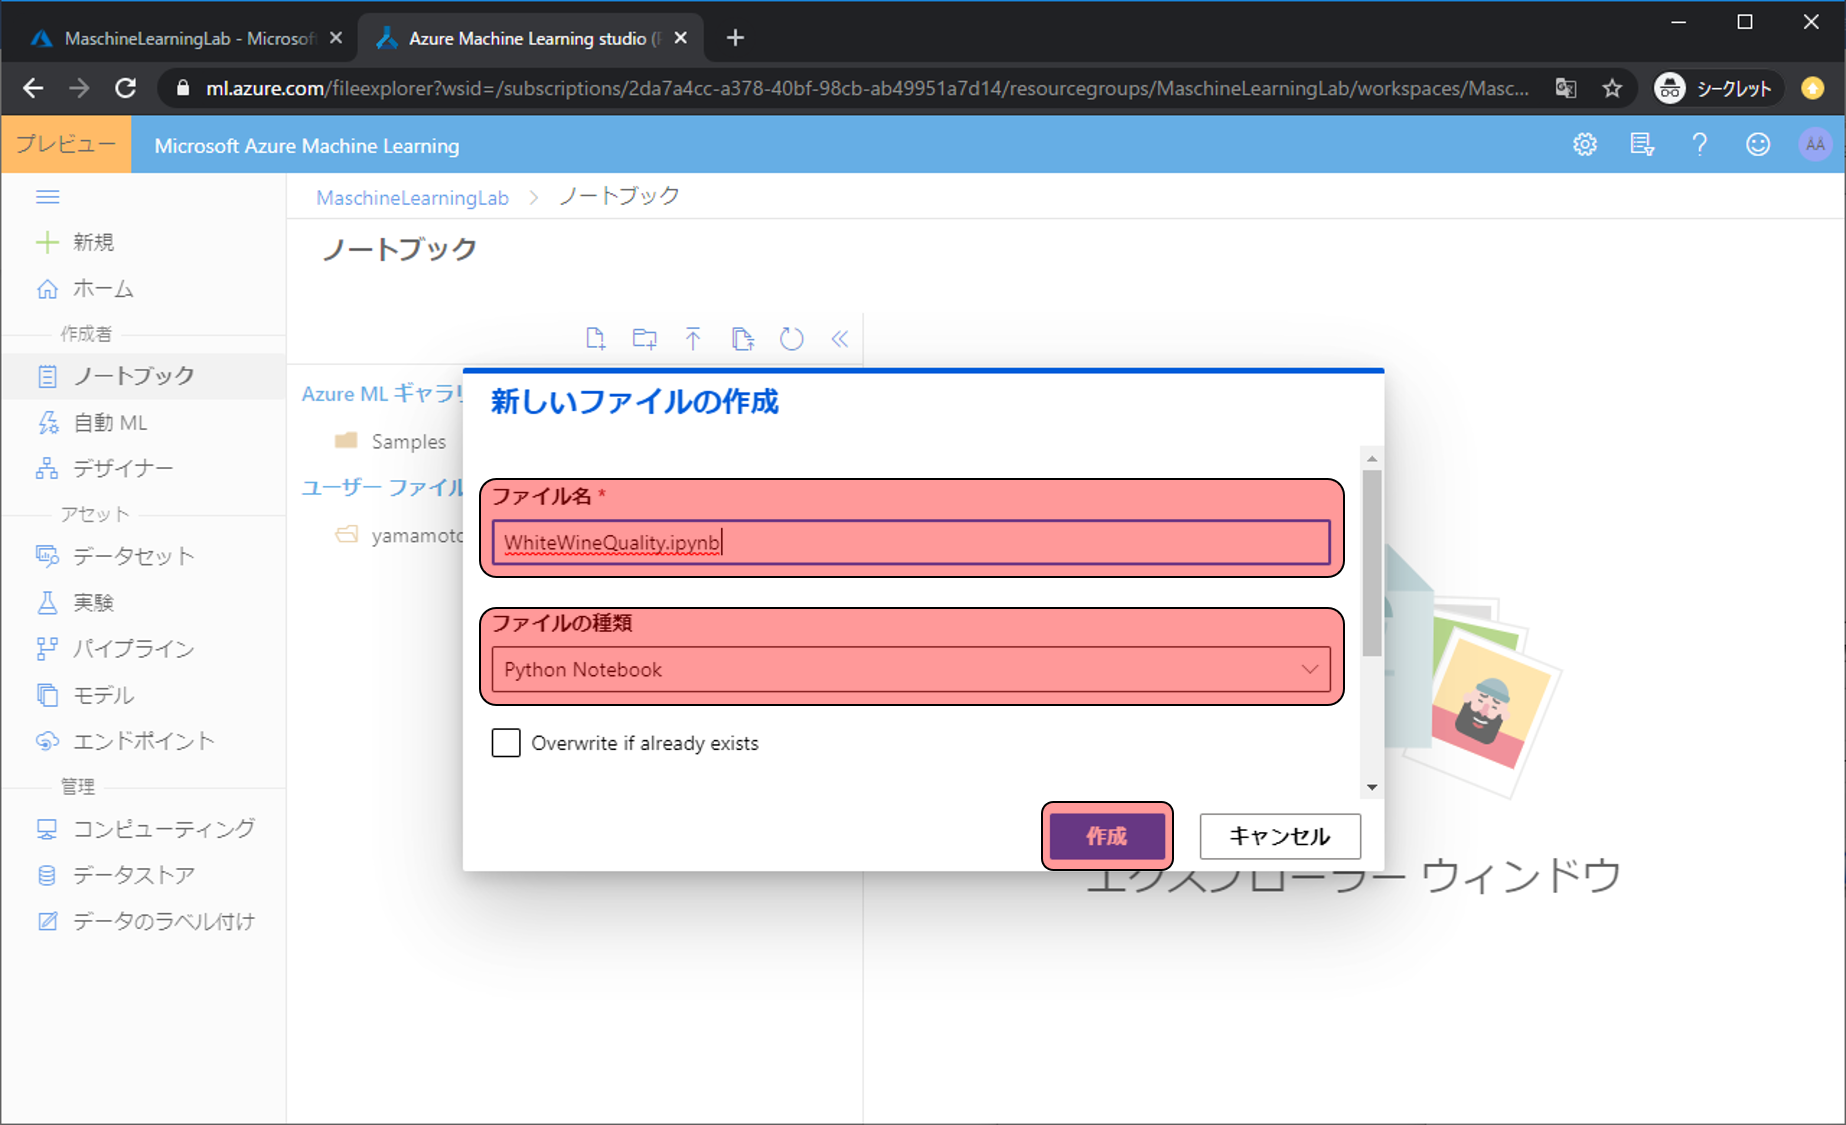
Task: Open the ファイルの種類 Python Notebook dropdown
Action: tap(910, 670)
